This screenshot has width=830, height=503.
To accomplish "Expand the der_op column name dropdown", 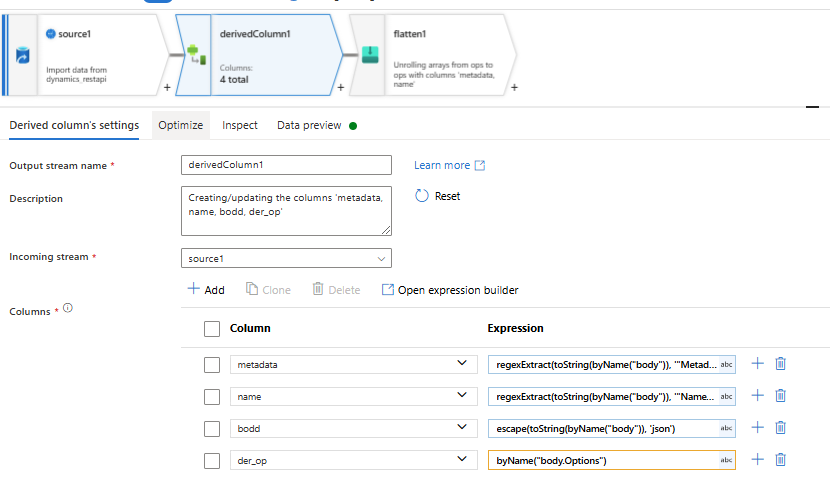I will (x=462, y=460).
